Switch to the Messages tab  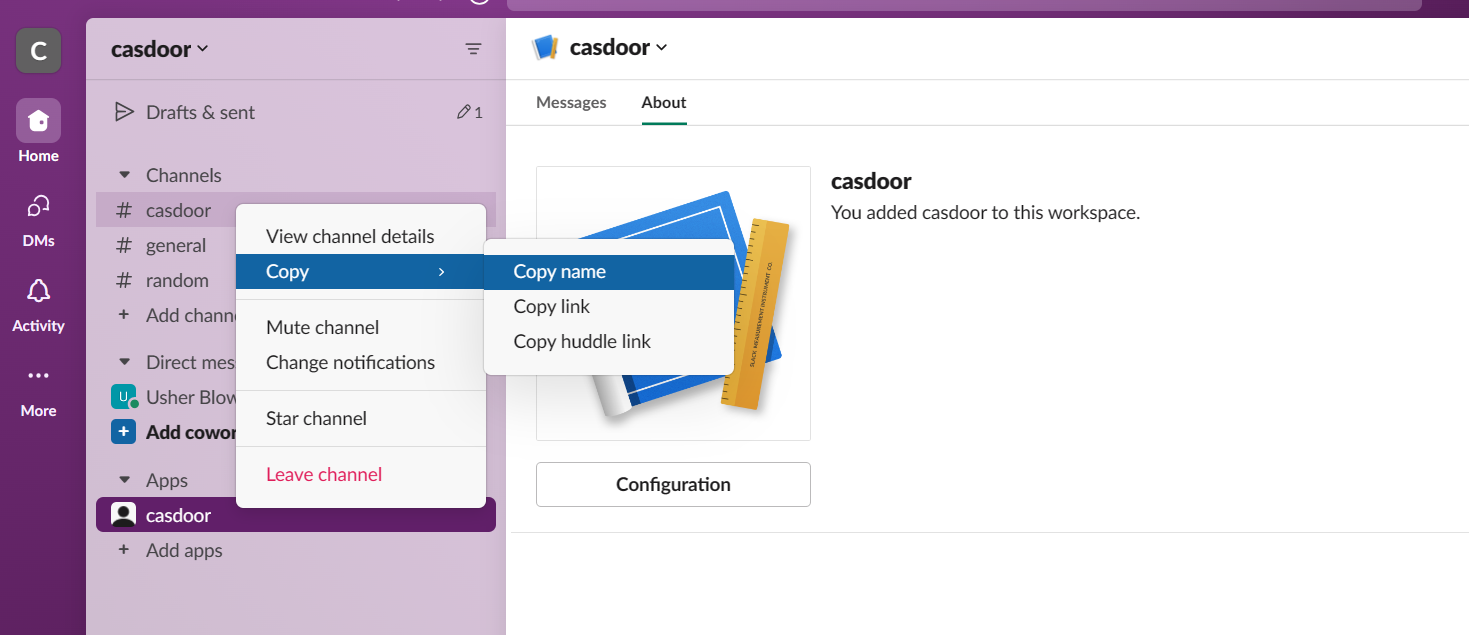coord(571,102)
